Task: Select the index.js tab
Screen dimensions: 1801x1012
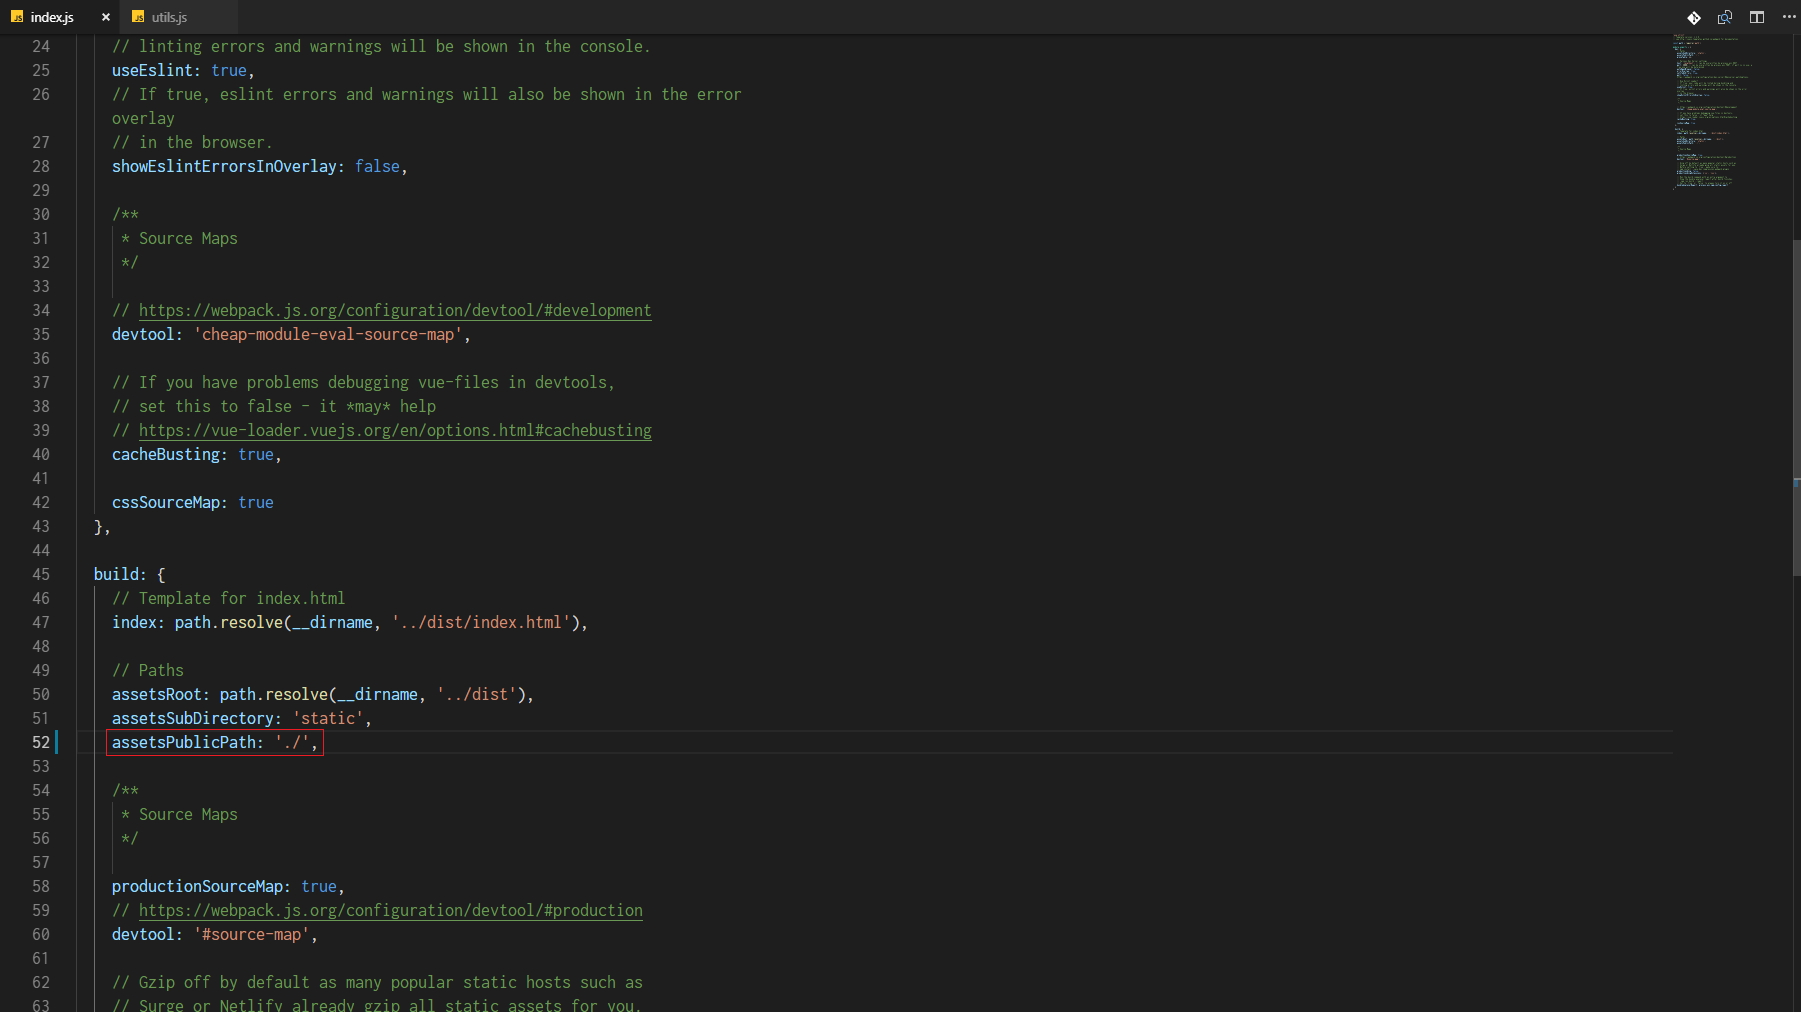Action: pos(51,17)
